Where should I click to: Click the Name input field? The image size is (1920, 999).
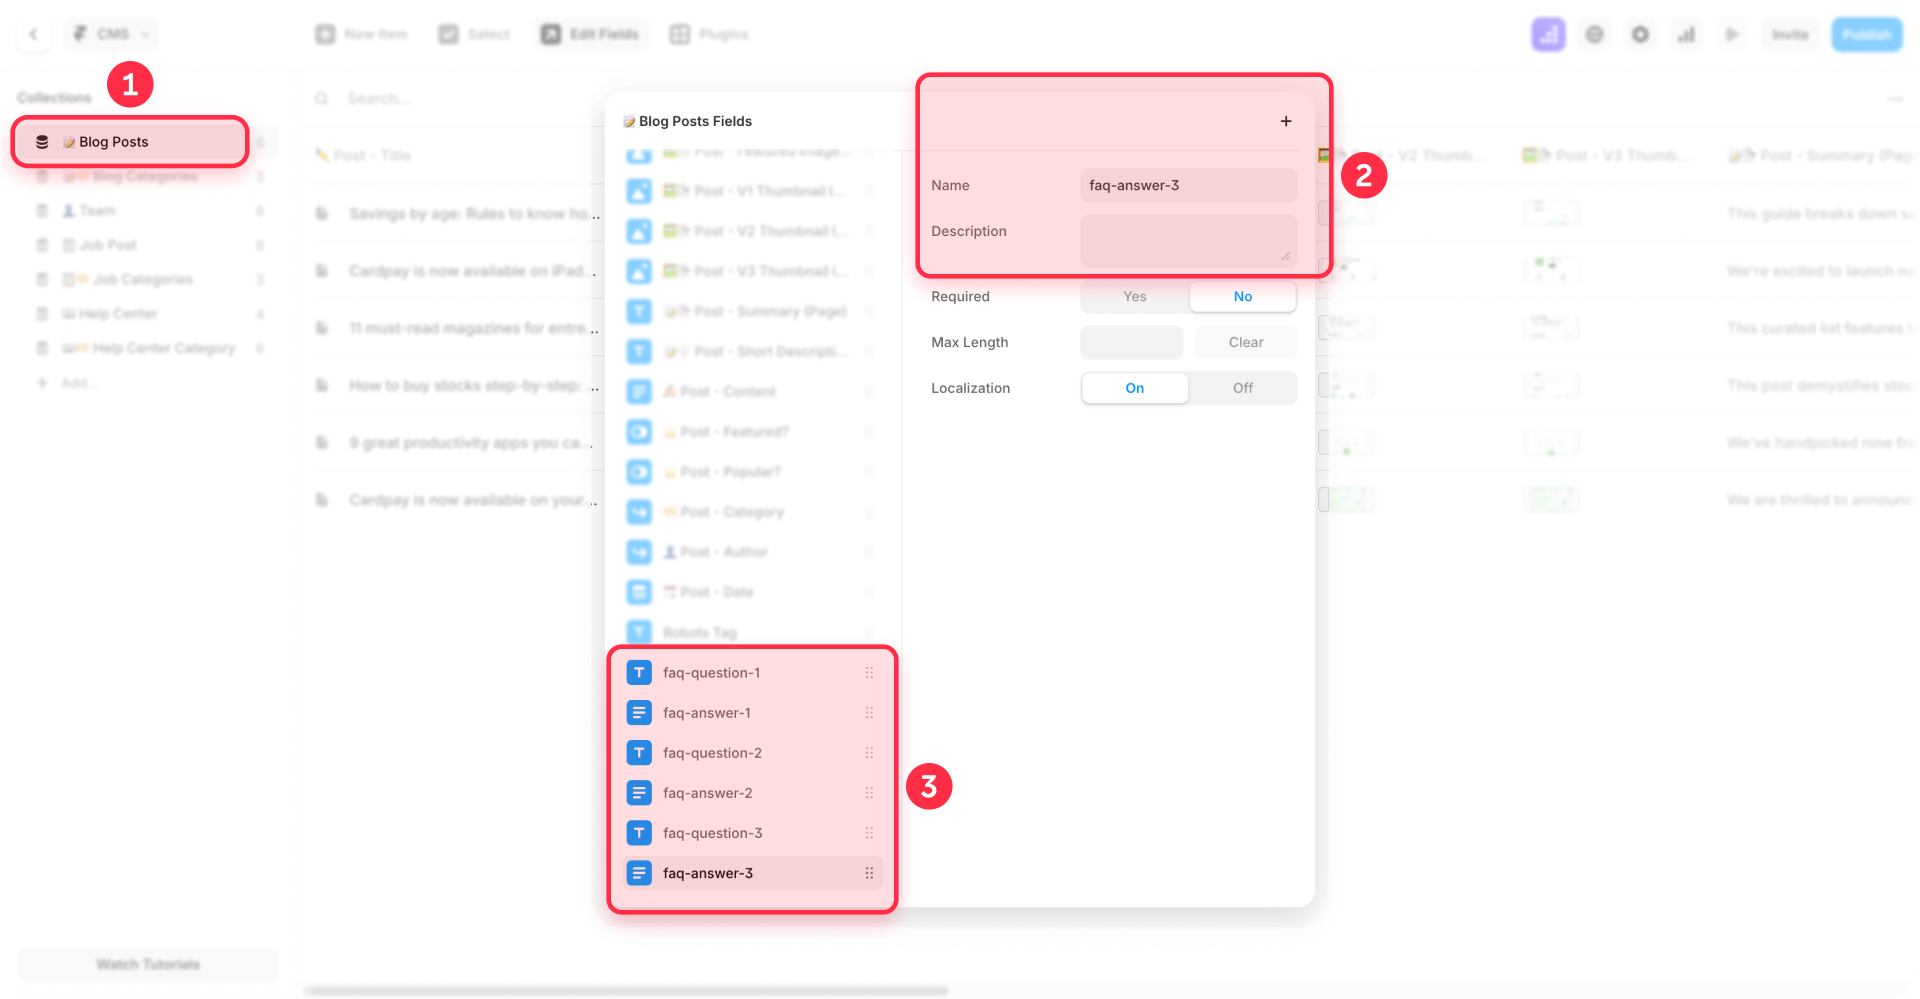(1188, 185)
